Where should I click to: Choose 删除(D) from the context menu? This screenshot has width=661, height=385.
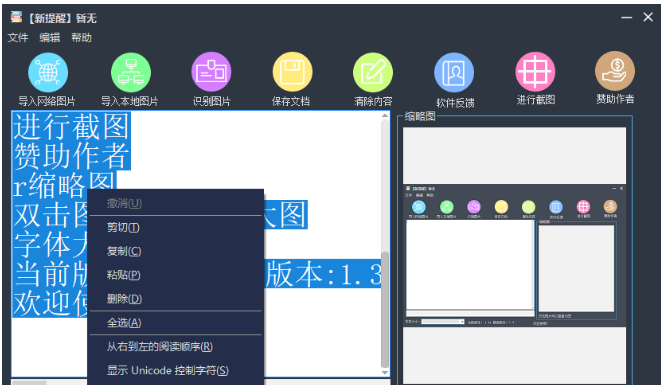point(175,299)
